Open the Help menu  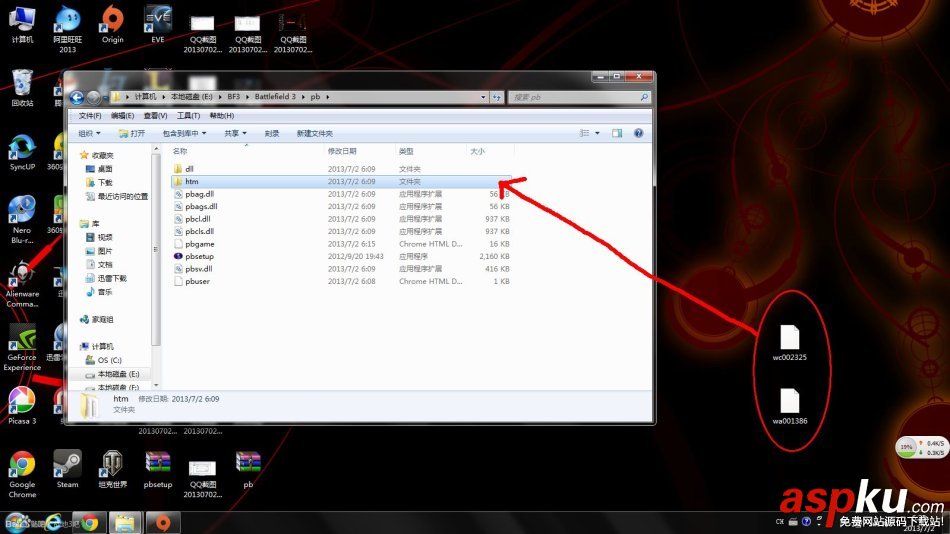[222, 116]
